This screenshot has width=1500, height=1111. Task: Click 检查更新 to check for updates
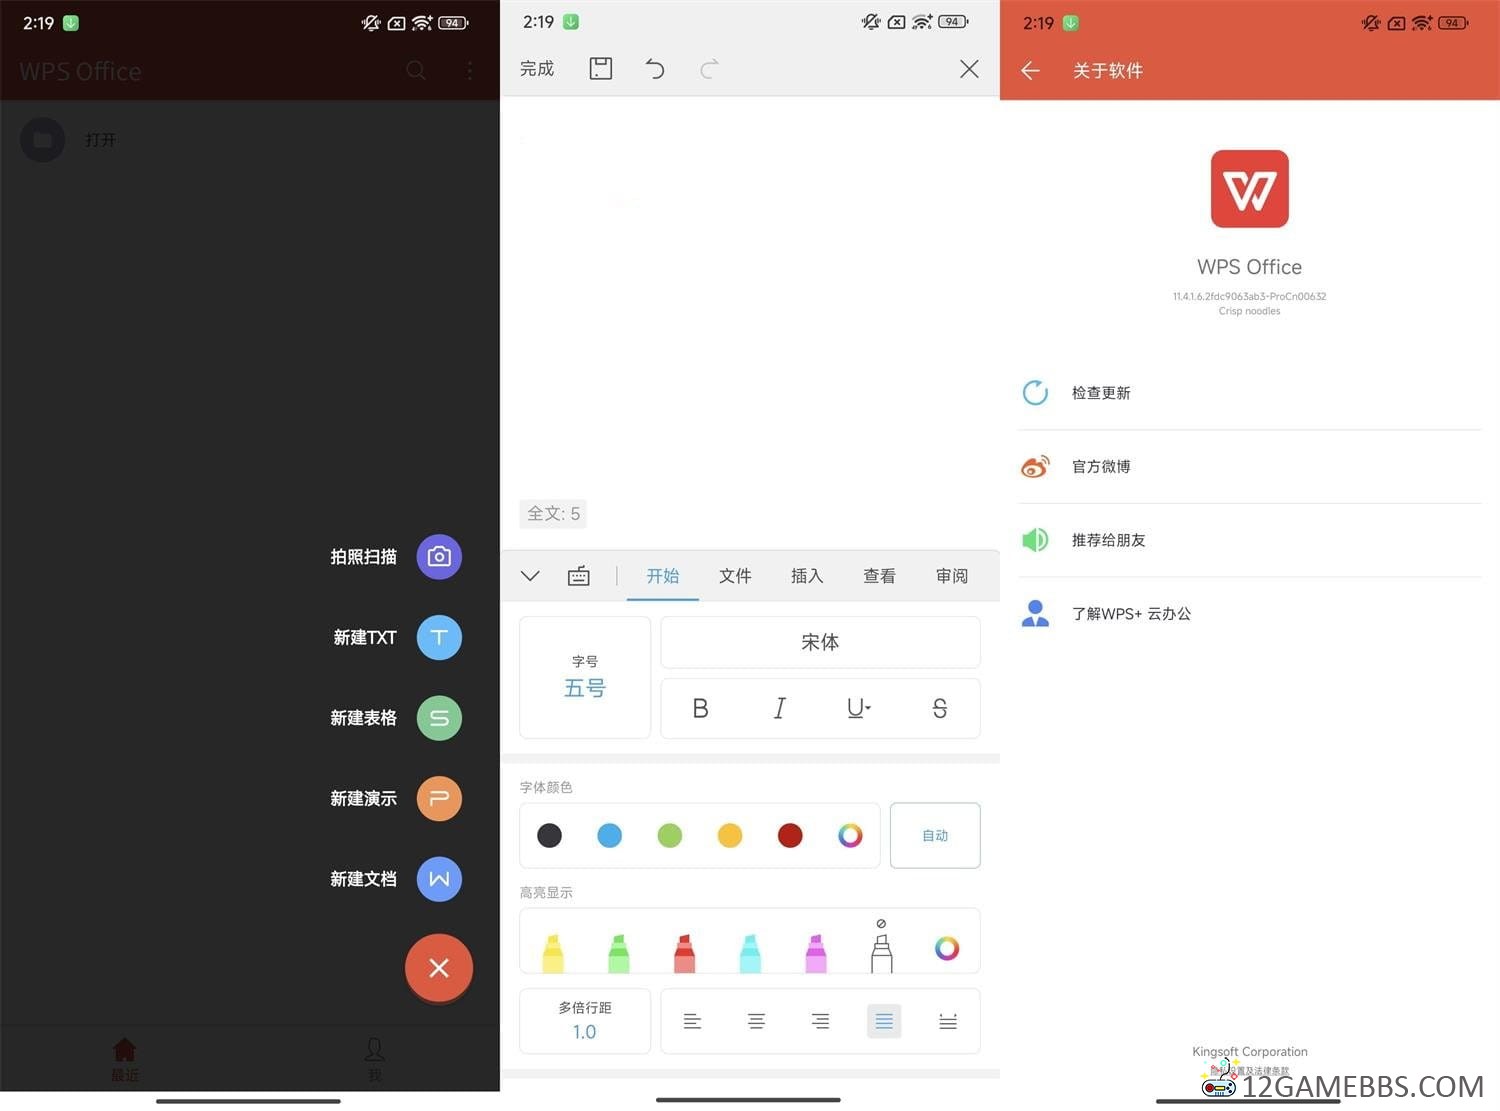[x=1250, y=393]
